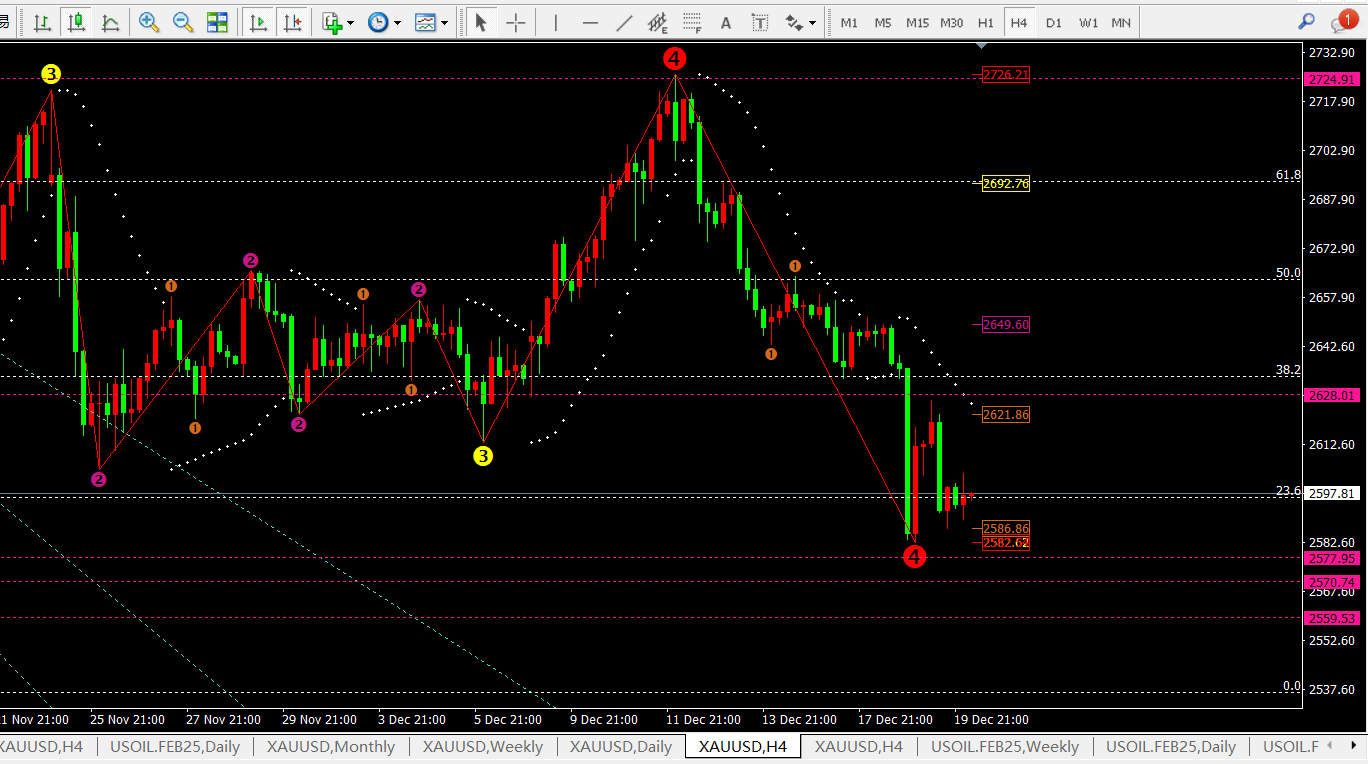1368x764 pixels.
Task: Select the 2726.21 price label
Action: click(x=1005, y=75)
